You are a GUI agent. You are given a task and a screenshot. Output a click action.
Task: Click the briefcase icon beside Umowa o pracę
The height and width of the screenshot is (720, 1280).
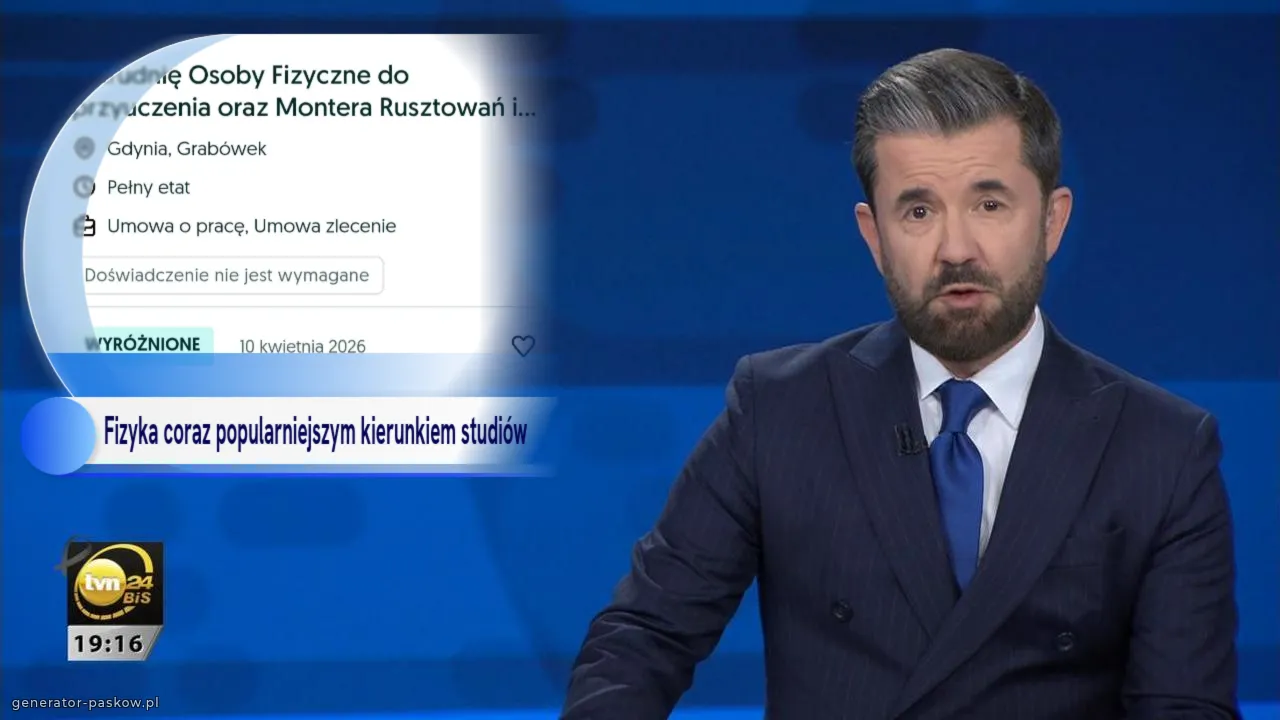click(85, 226)
